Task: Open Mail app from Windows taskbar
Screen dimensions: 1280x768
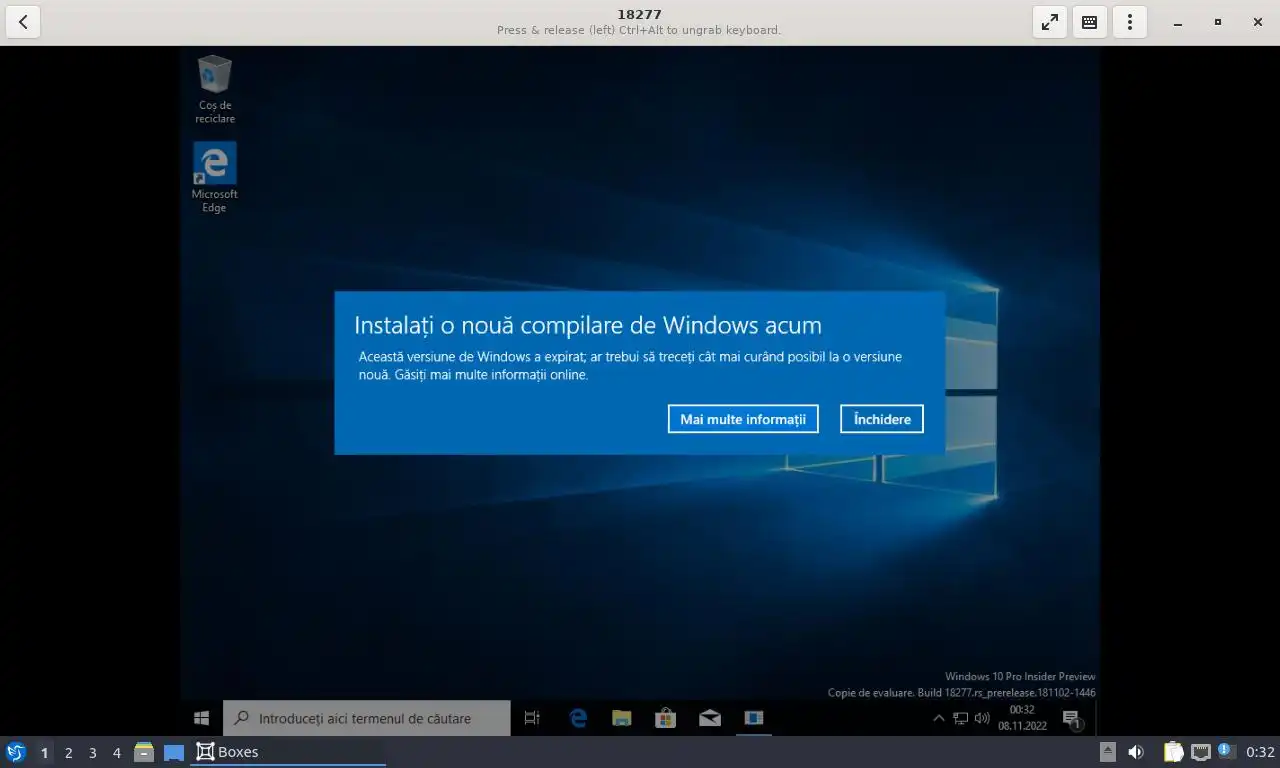Action: tap(710, 718)
